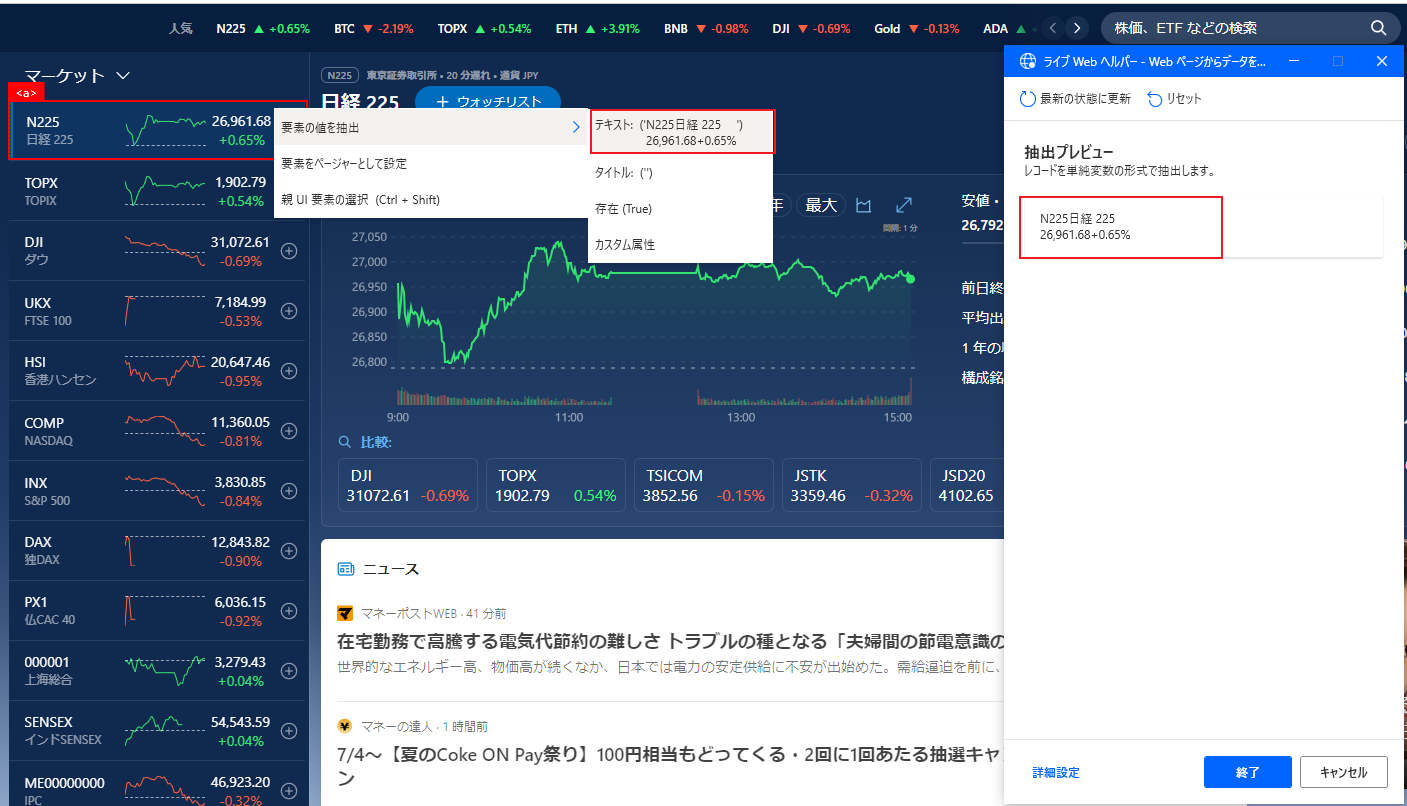The height and width of the screenshot is (806, 1407).
Task: Choose 親 UI 要素の選択 menu item
Action: click(431, 199)
